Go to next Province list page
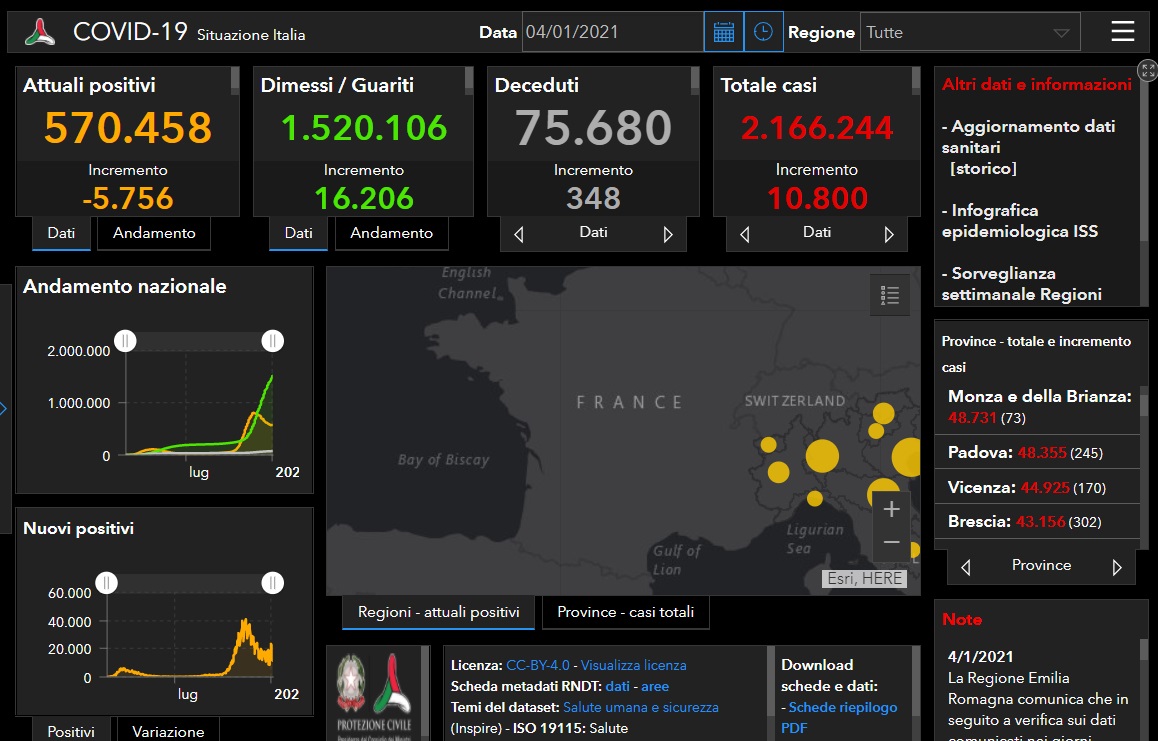This screenshot has width=1158, height=741. click(x=1117, y=567)
